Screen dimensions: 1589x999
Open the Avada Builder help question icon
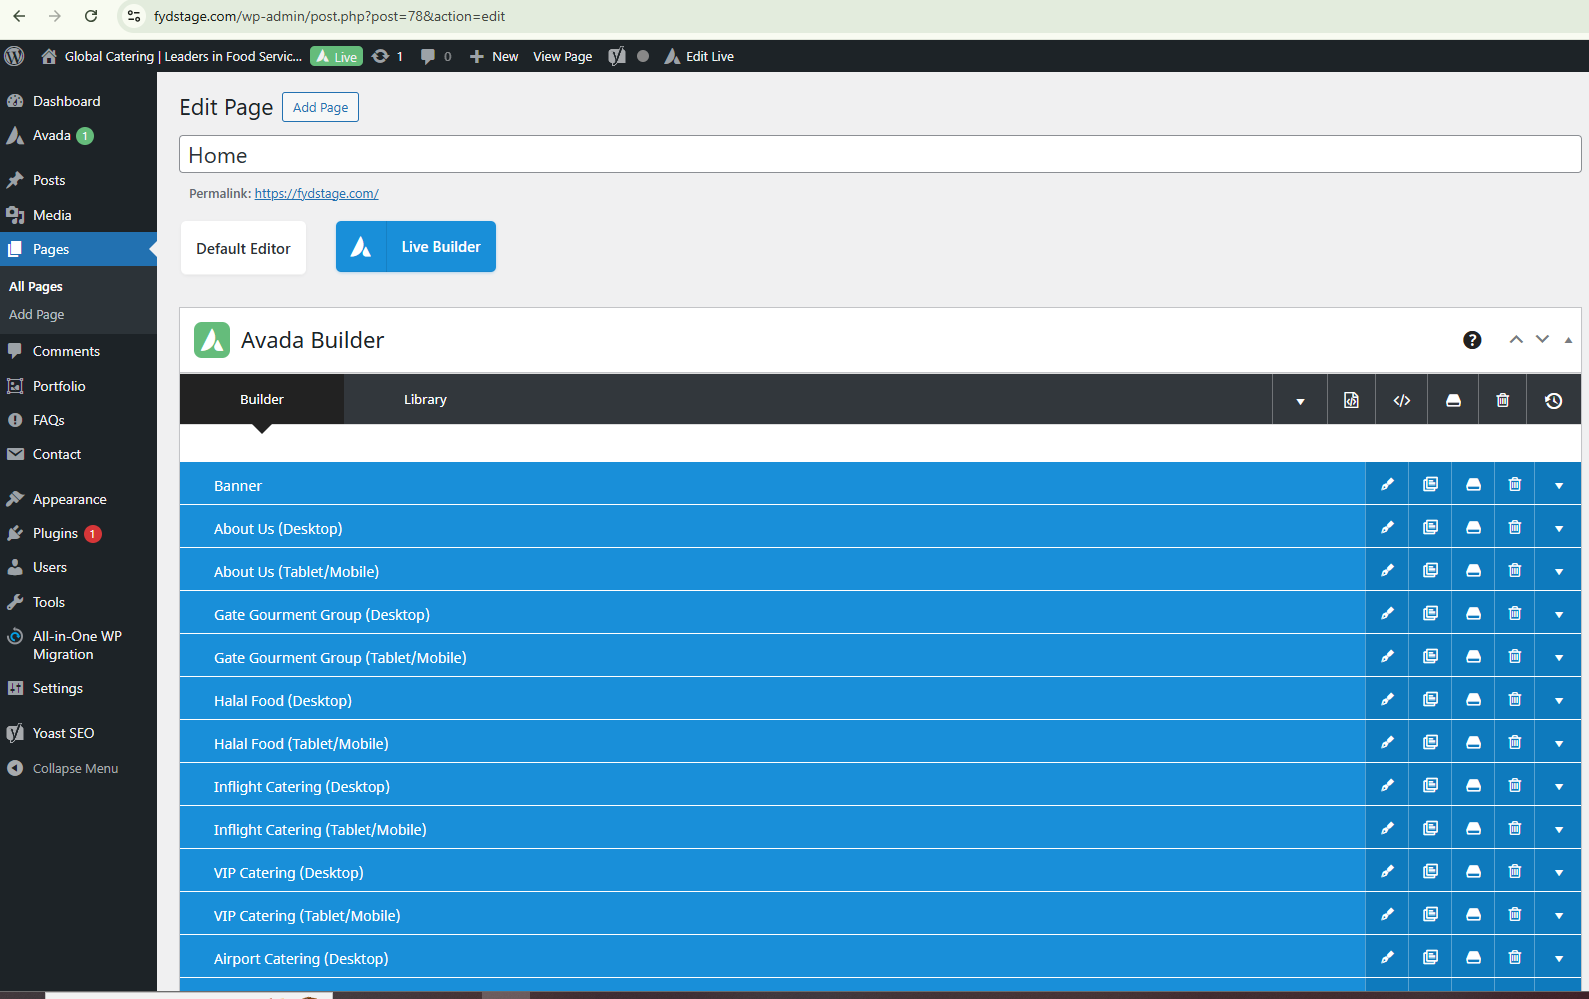click(x=1472, y=340)
